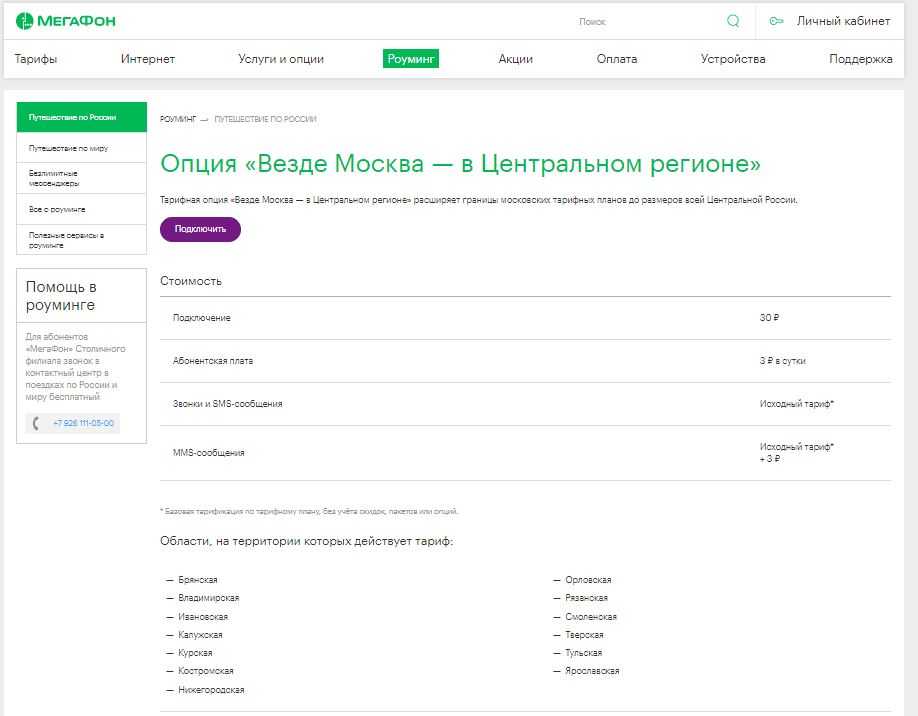Open the Поддержка menu item
The width and height of the screenshot is (918, 716).
click(860, 59)
